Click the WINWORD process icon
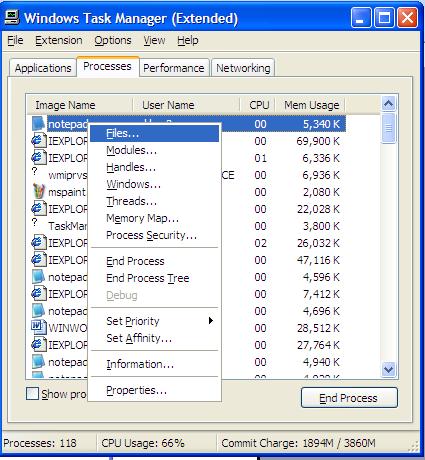Screen dimensions: 425x460 coord(38,328)
